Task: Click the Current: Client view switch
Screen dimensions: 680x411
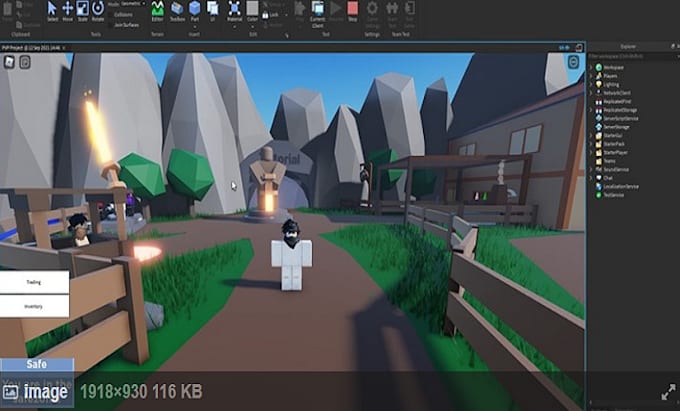Action: [x=317, y=13]
